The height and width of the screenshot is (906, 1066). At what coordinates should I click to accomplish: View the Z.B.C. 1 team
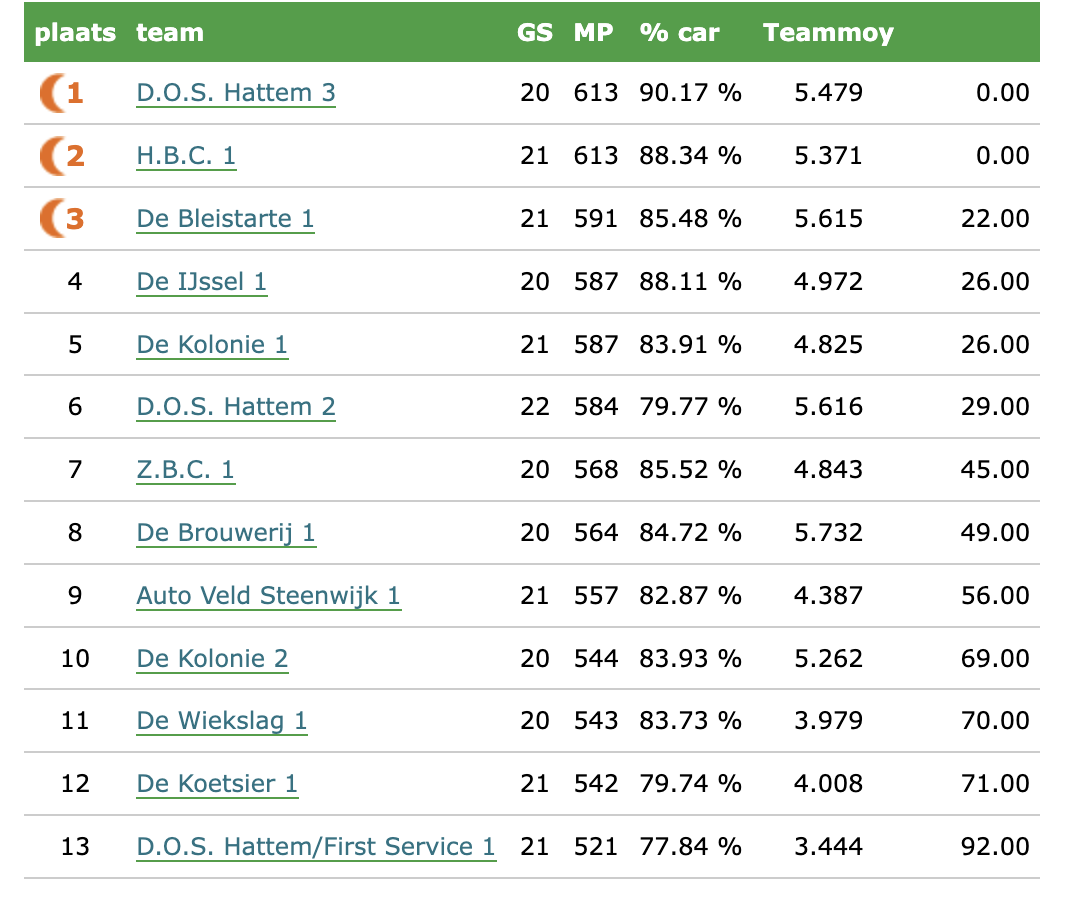[185, 470]
